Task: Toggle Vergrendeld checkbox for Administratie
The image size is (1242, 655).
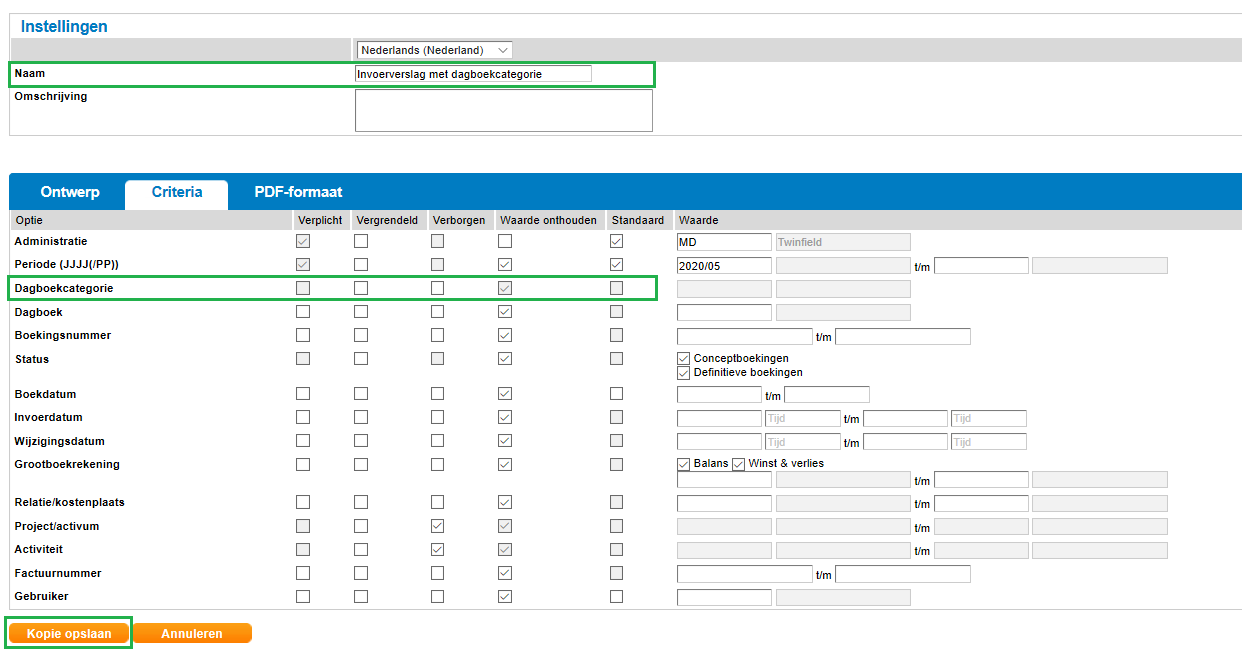Action: [x=361, y=241]
